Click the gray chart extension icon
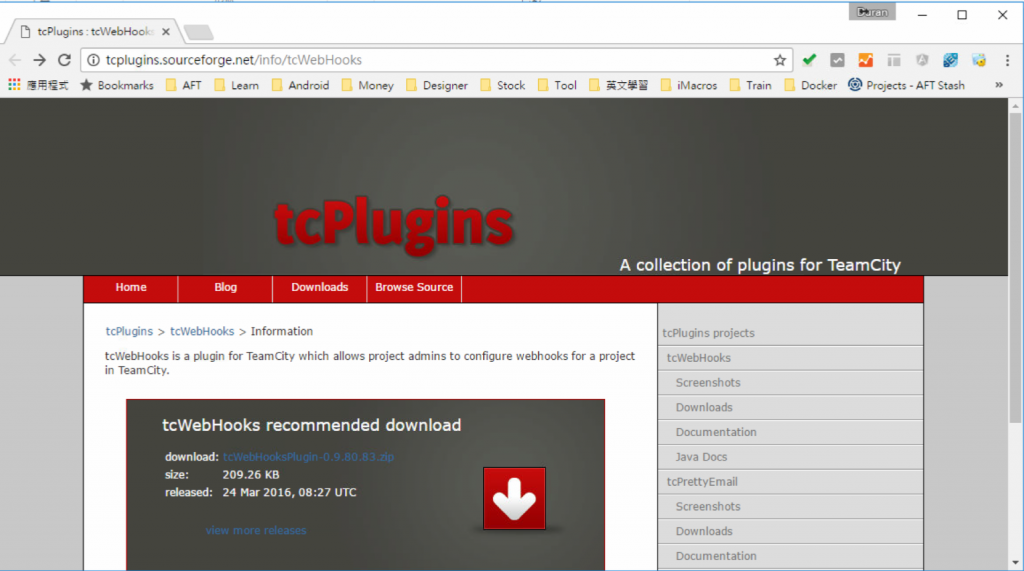Screen dimensions: 1024x571 pyautogui.click(x=837, y=60)
